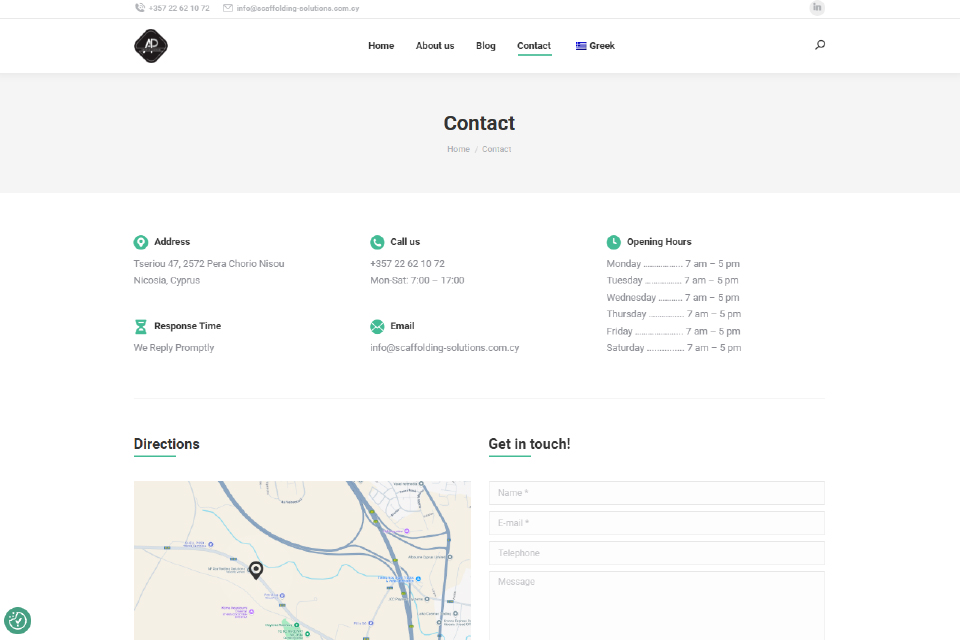Click into the Telephone field
This screenshot has height=640, width=960.
[x=656, y=553]
